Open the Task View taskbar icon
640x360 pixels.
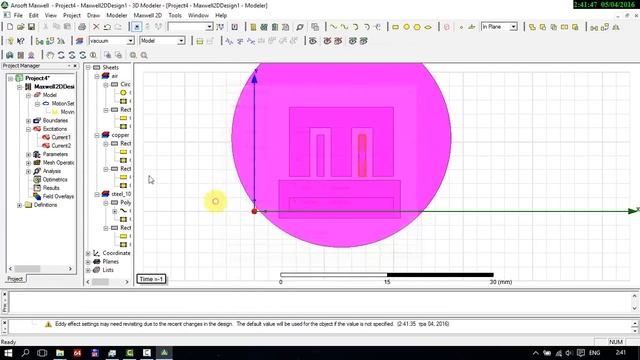42,353
